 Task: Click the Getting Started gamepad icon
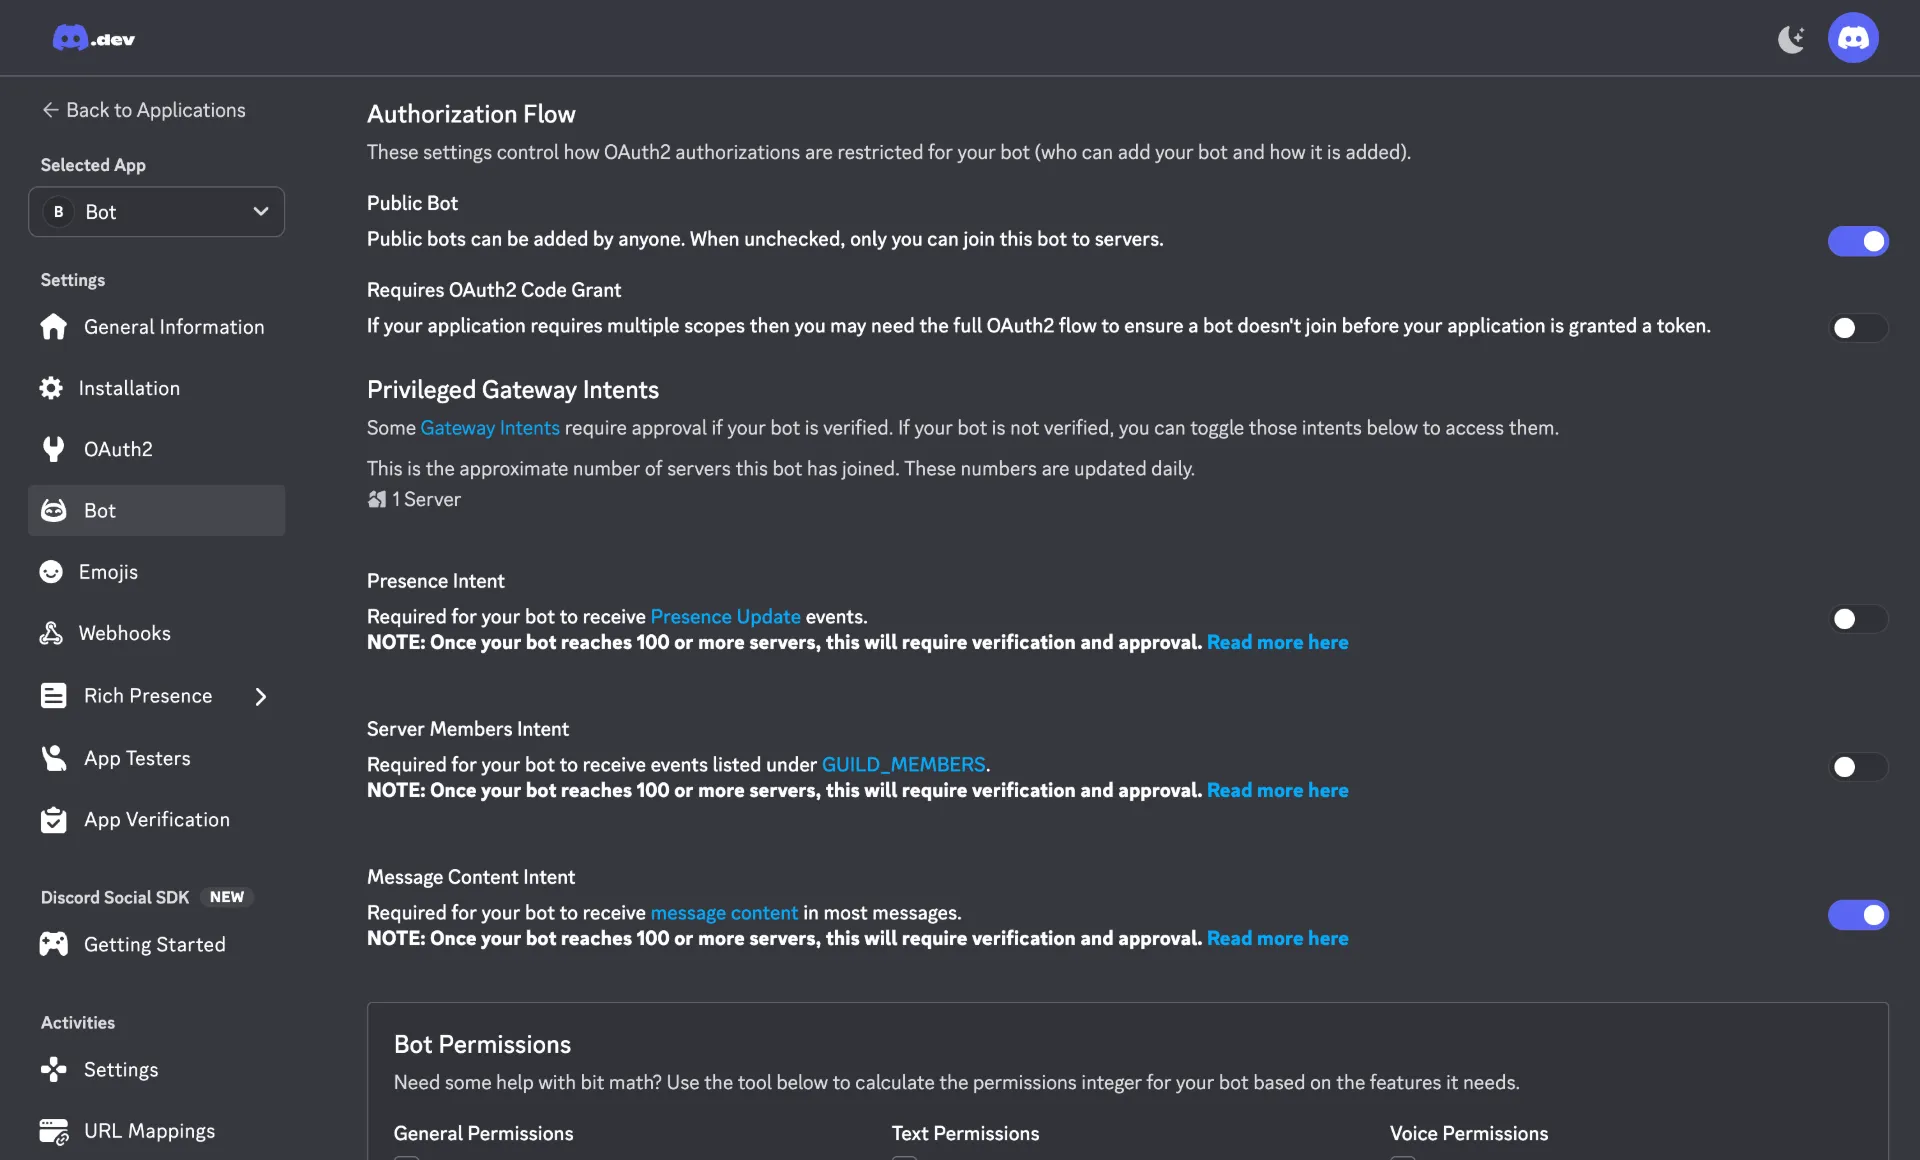pos(53,943)
